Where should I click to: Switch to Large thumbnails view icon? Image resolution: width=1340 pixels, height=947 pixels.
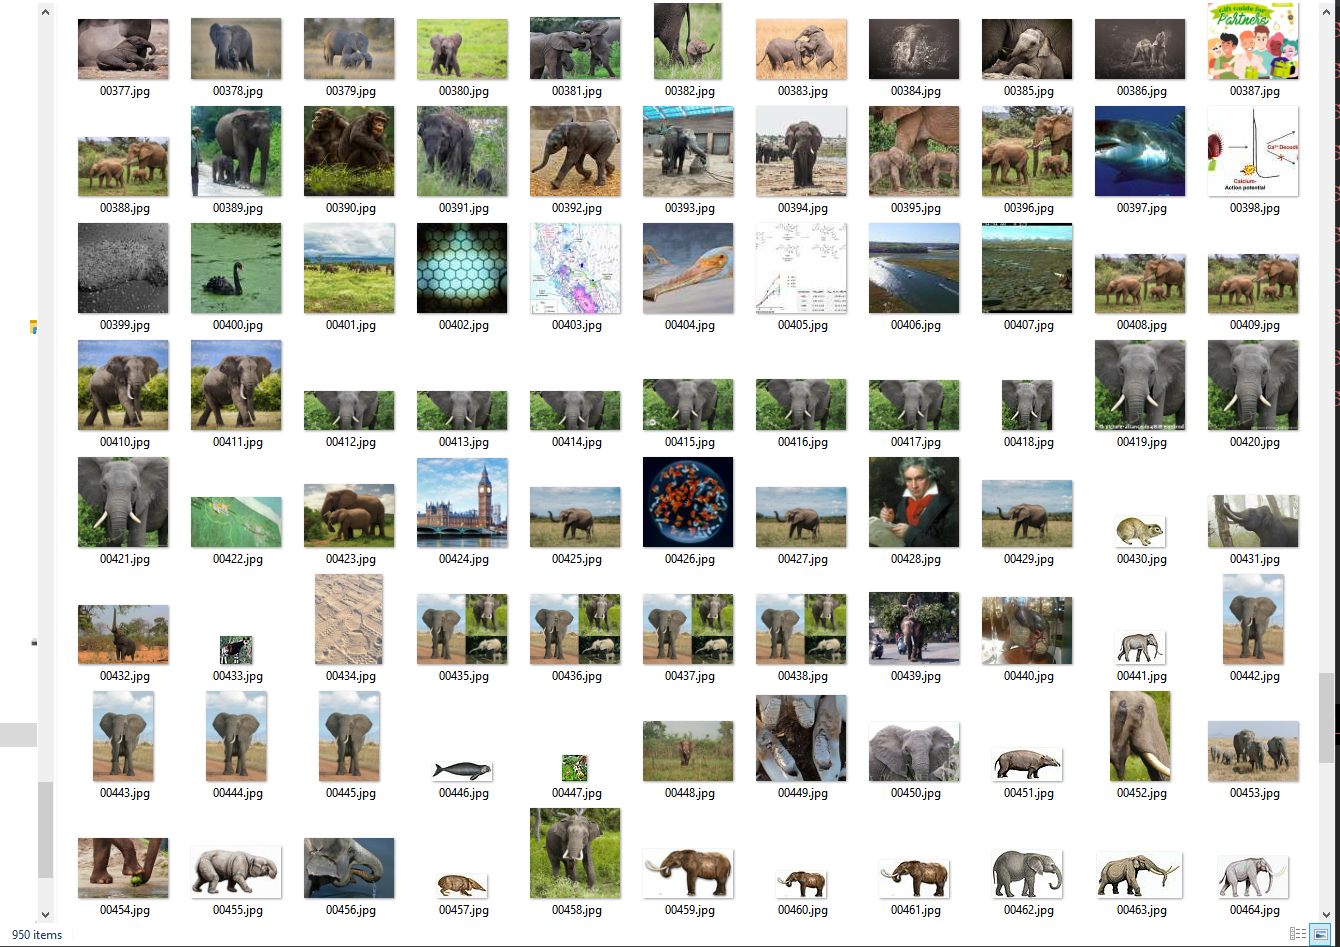[1321, 934]
